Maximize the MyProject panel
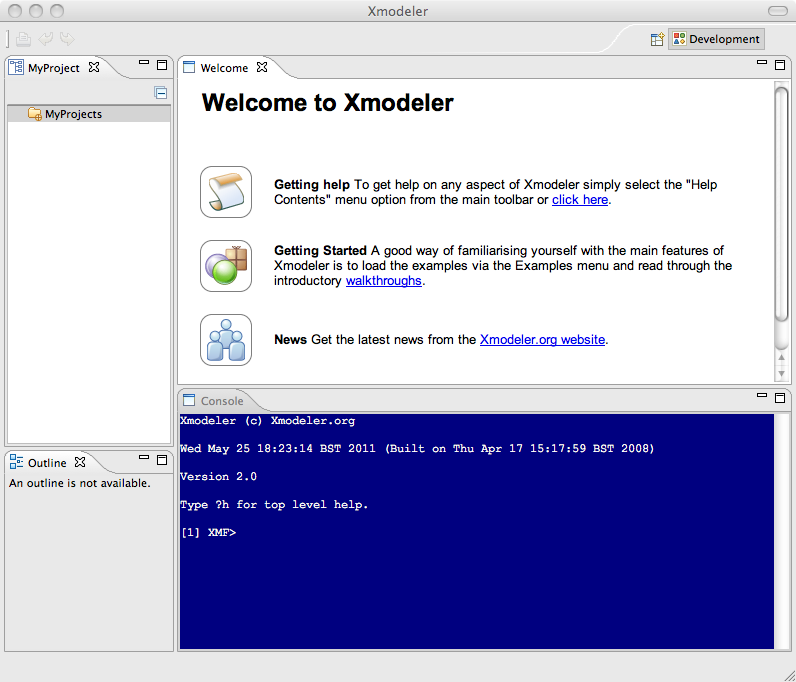The height and width of the screenshot is (682, 796). pyautogui.click(x=162, y=64)
